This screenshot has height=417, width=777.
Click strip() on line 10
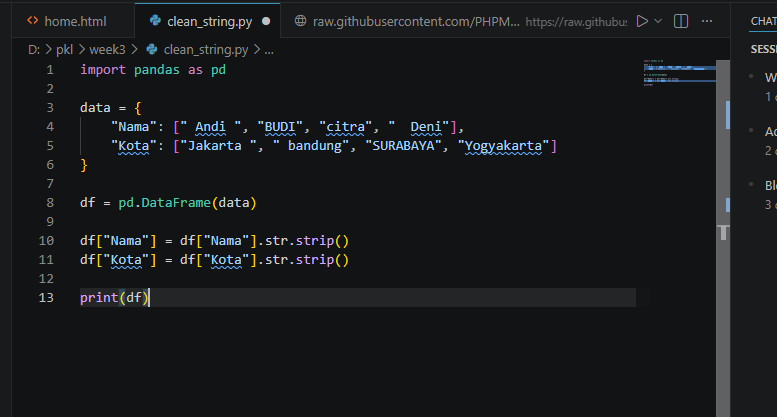click(322, 241)
